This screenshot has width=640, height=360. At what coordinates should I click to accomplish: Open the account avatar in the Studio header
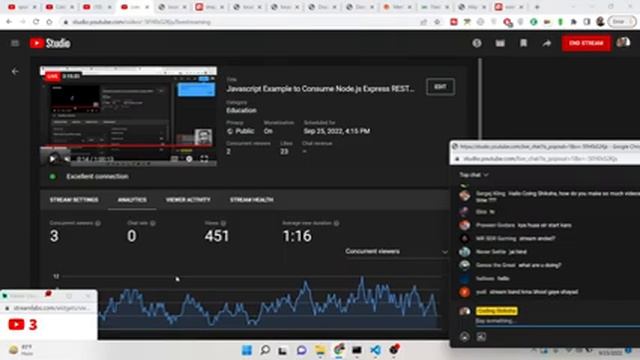(623, 42)
